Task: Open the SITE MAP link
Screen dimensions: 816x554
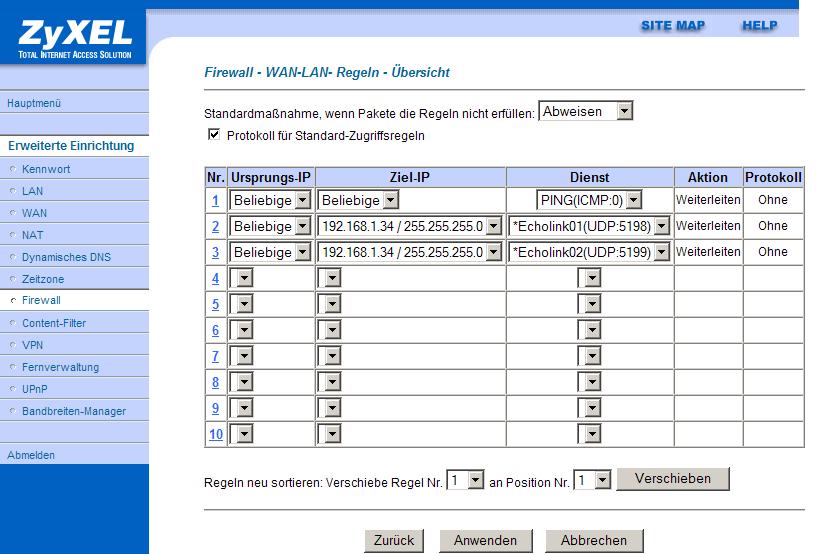Action: coord(673,26)
